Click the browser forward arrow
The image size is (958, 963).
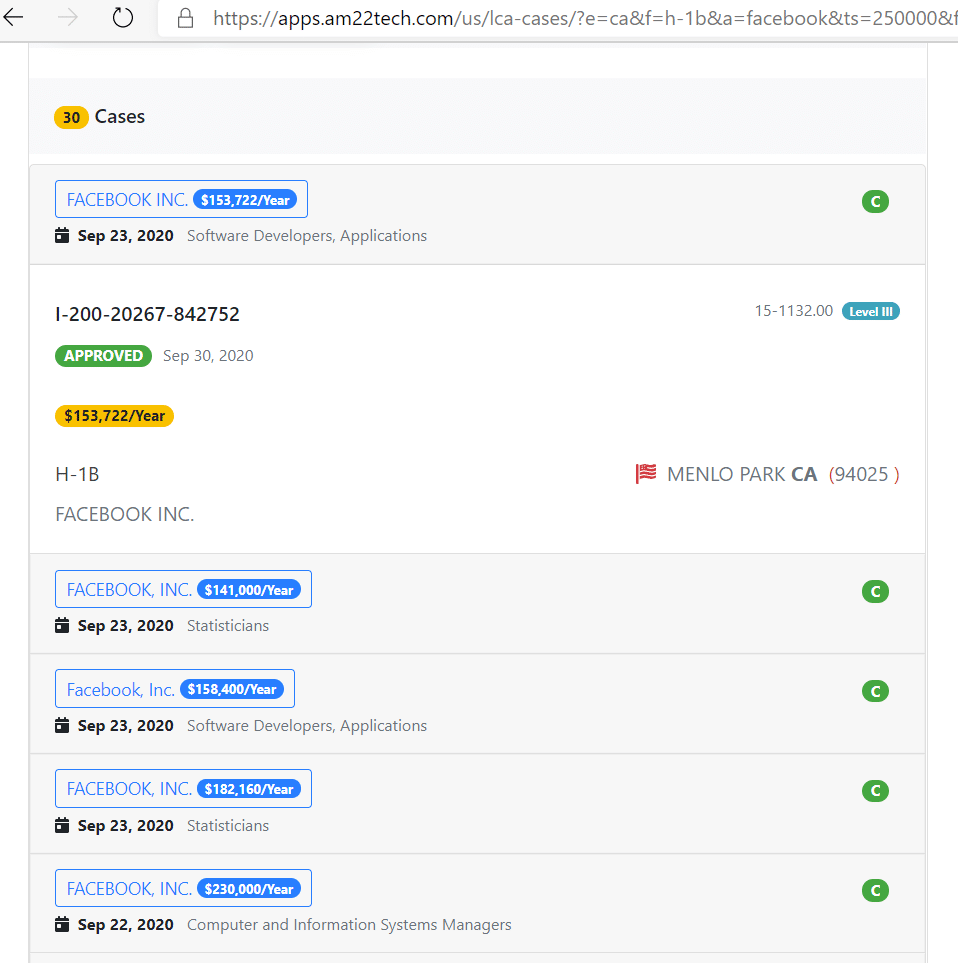(68, 18)
